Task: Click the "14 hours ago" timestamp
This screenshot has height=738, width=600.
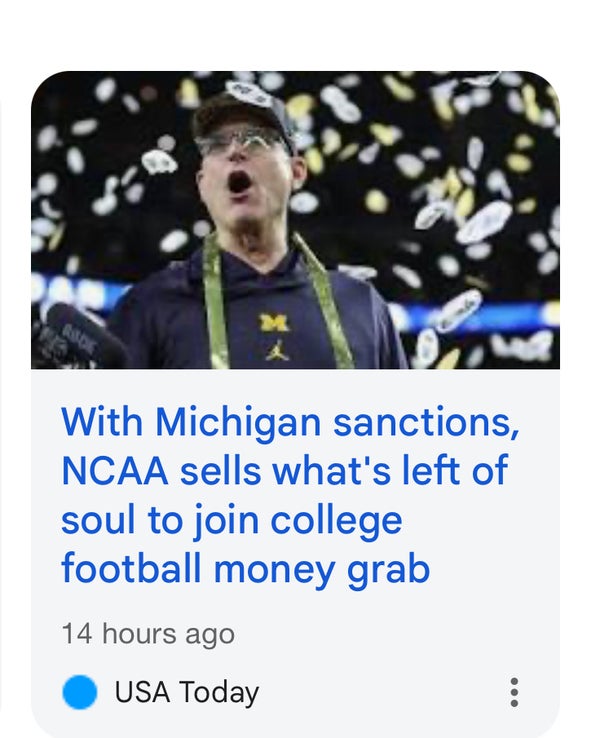Action: point(148,634)
